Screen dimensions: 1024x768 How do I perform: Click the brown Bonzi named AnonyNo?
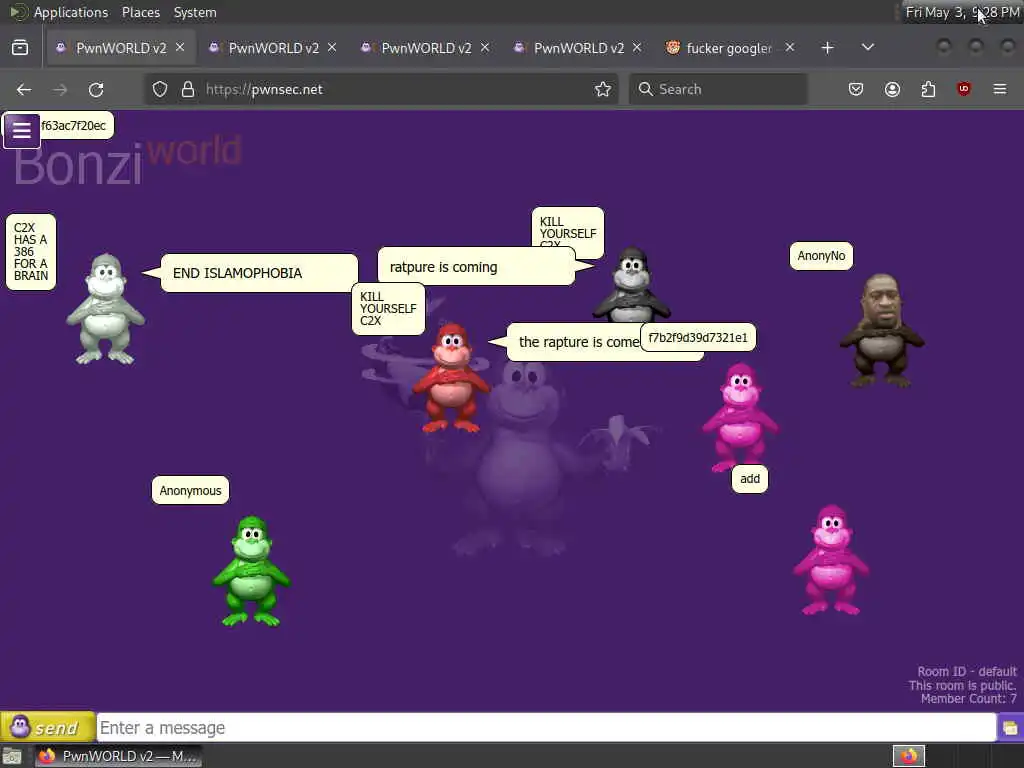click(x=882, y=330)
